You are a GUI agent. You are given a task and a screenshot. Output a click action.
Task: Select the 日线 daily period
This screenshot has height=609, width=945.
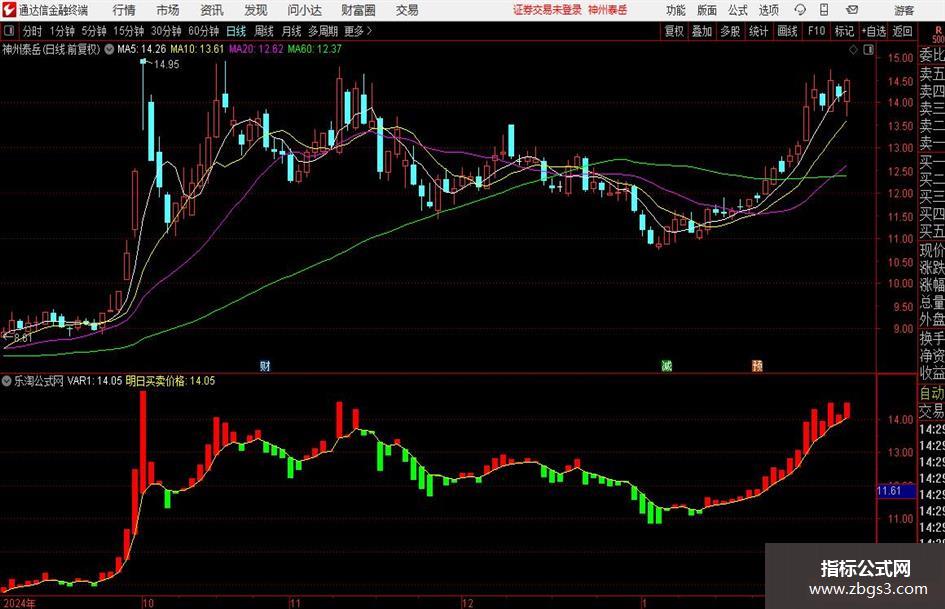236,31
